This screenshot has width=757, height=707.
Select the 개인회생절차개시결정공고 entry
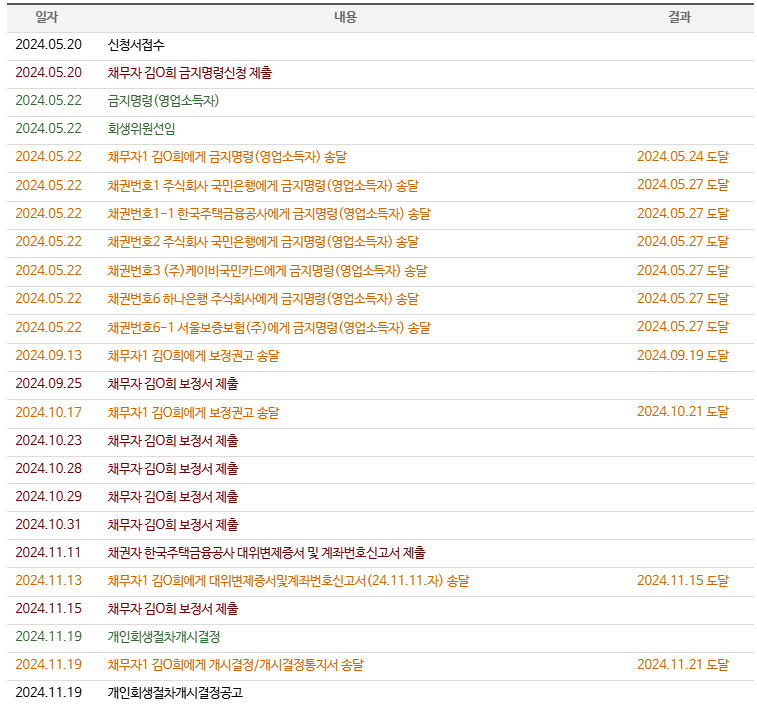click(x=175, y=693)
